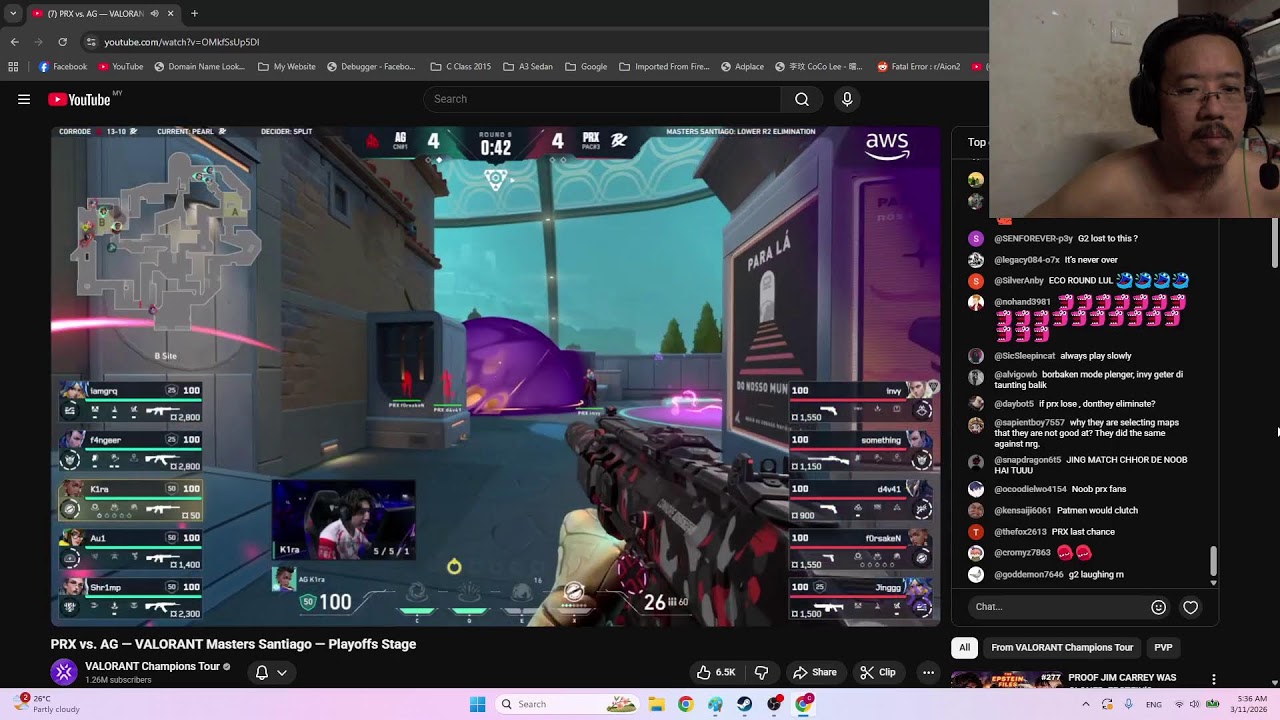This screenshot has height=720, width=1280.
Task: Reload the YouTube page
Action: [62, 42]
